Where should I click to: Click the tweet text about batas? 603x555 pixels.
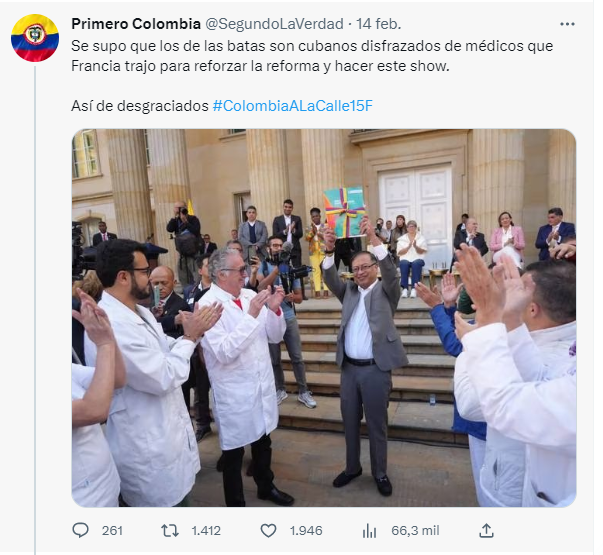[x=312, y=56]
